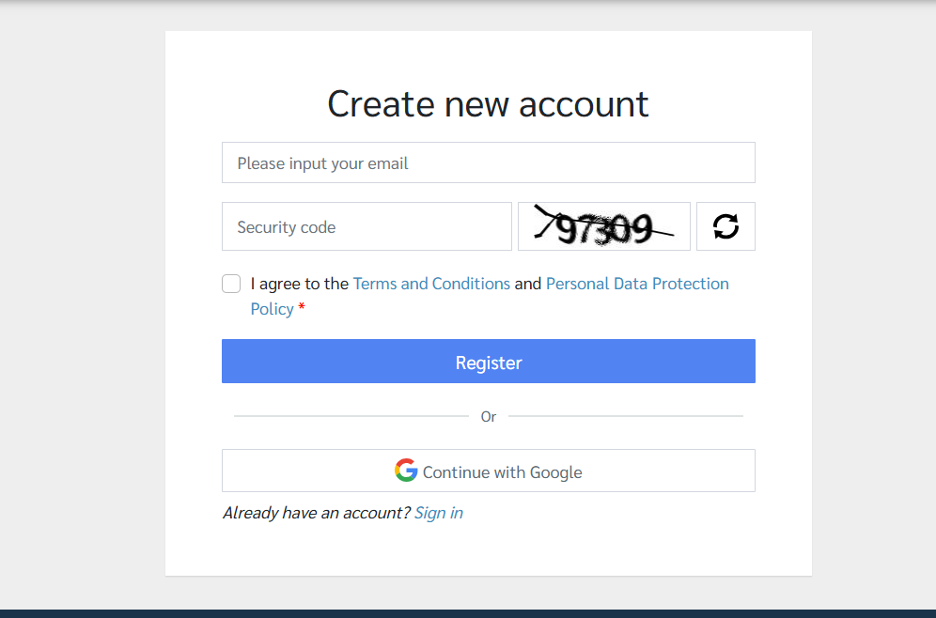
Task: Click the word 'Policy' on second line
Action: [272, 309]
